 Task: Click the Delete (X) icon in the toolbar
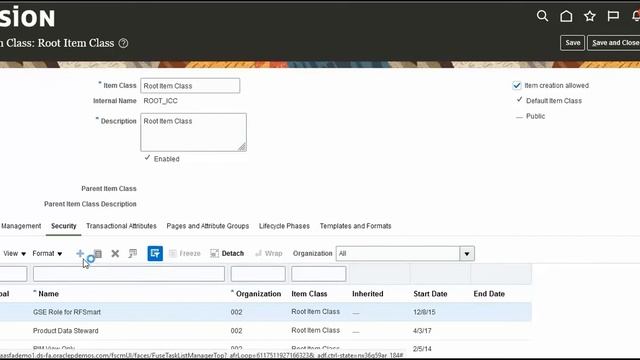coord(115,253)
